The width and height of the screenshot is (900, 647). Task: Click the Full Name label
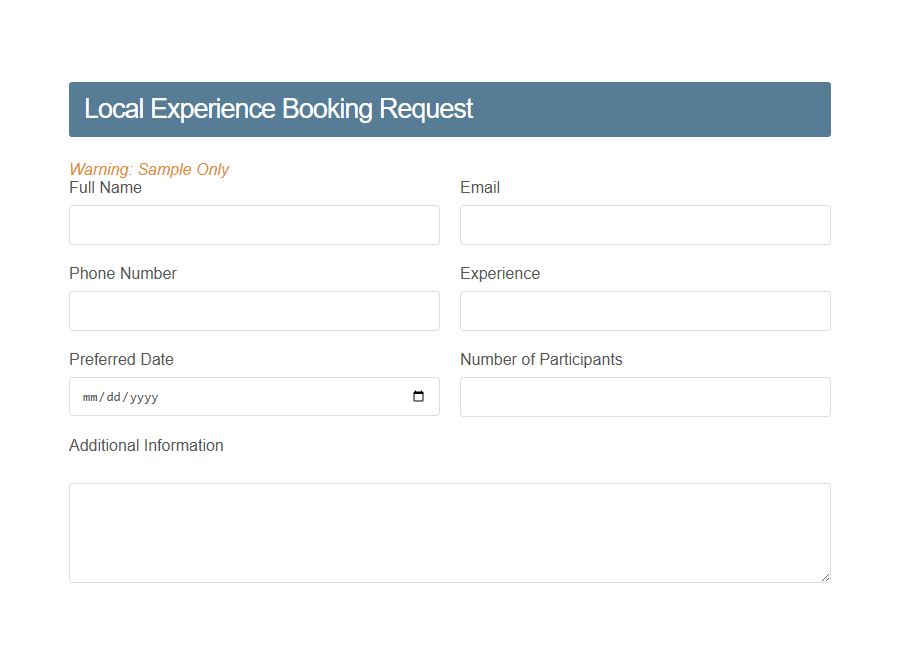coord(105,187)
